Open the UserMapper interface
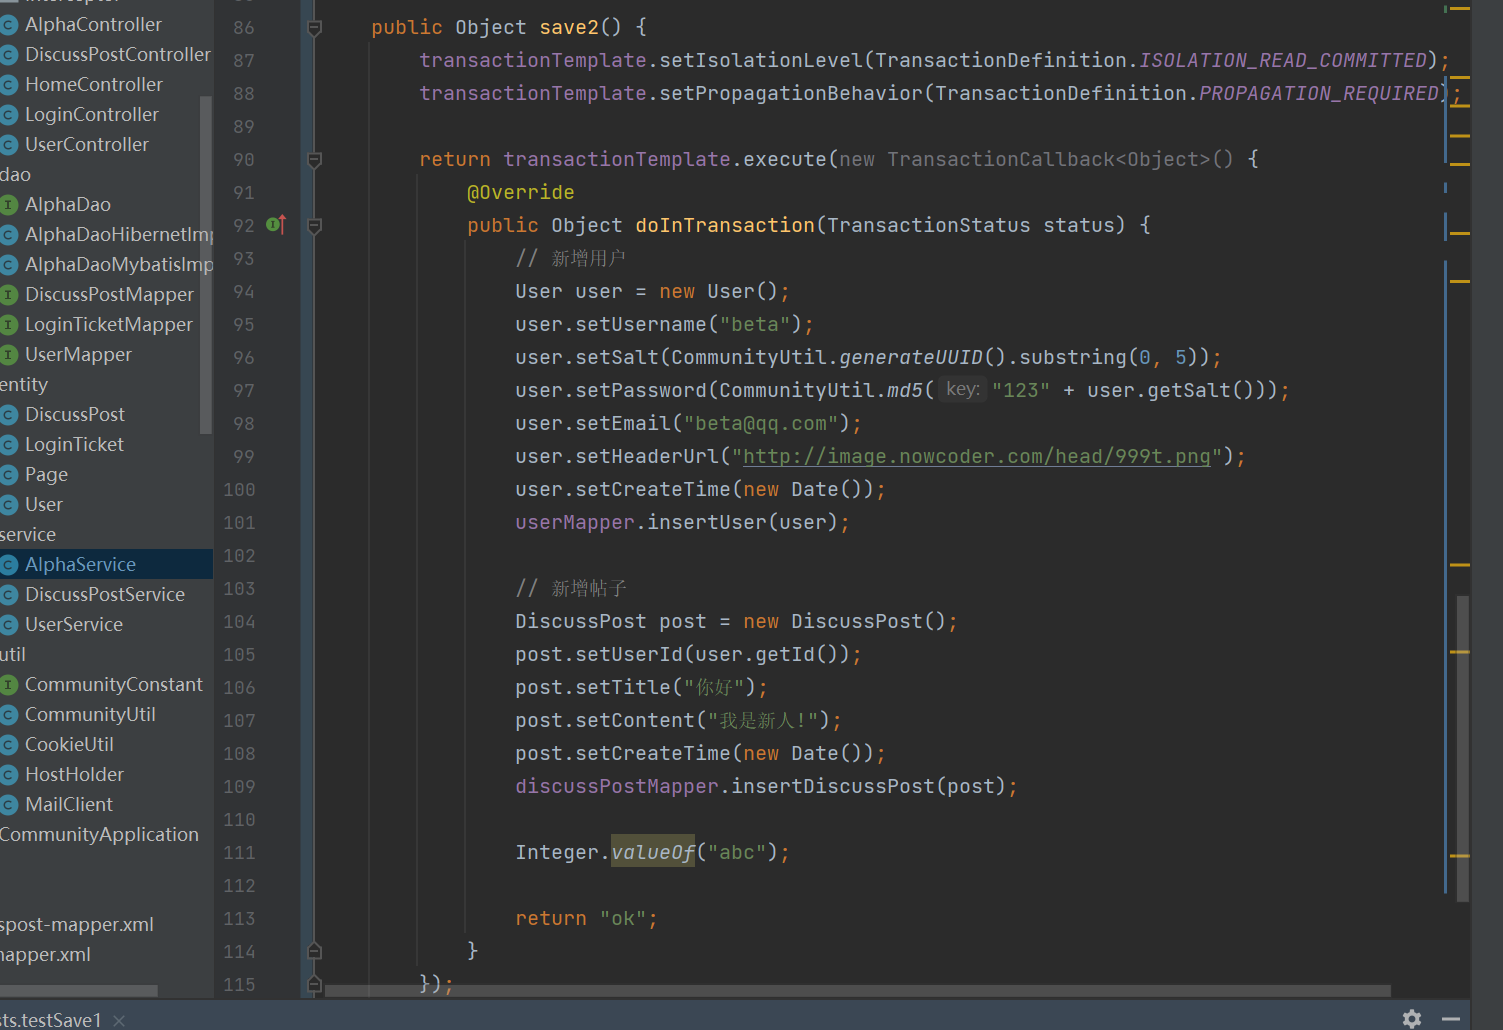The width and height of the screenshot is (1503, 1030). (x=78, y=354)
